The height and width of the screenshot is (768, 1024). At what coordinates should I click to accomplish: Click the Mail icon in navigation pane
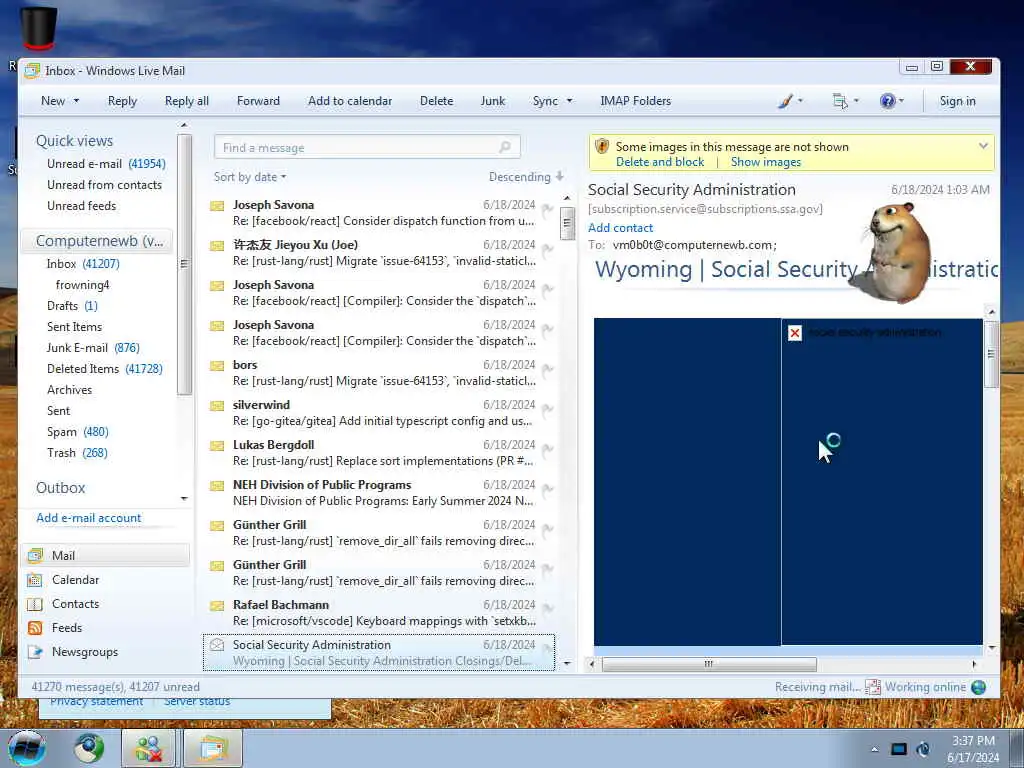tap(35, 555)
